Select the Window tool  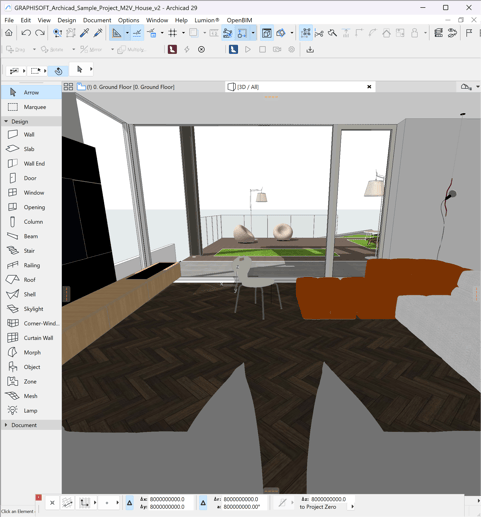pyautogui.click(x=31, y=192)
